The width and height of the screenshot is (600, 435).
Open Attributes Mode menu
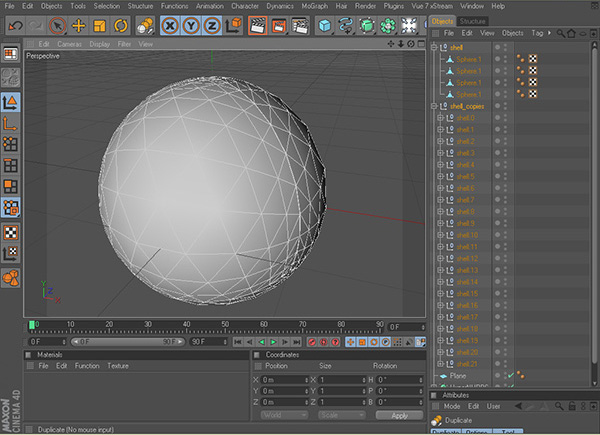[452, 406]
